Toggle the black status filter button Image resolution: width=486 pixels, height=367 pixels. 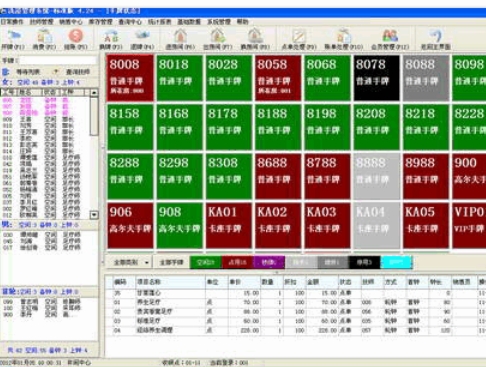(x=364, y=262)
